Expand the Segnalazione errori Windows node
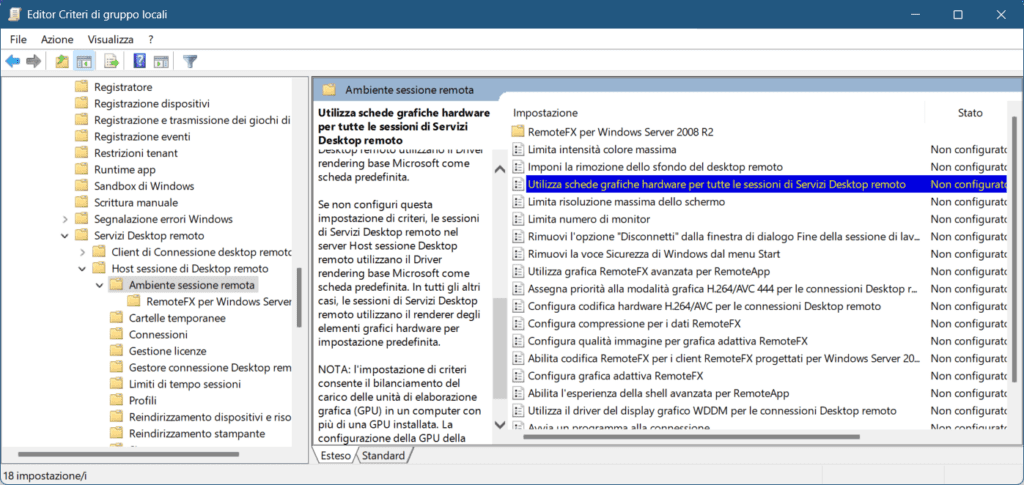This screenshot has width=1024, height=485. coord(66,219)
